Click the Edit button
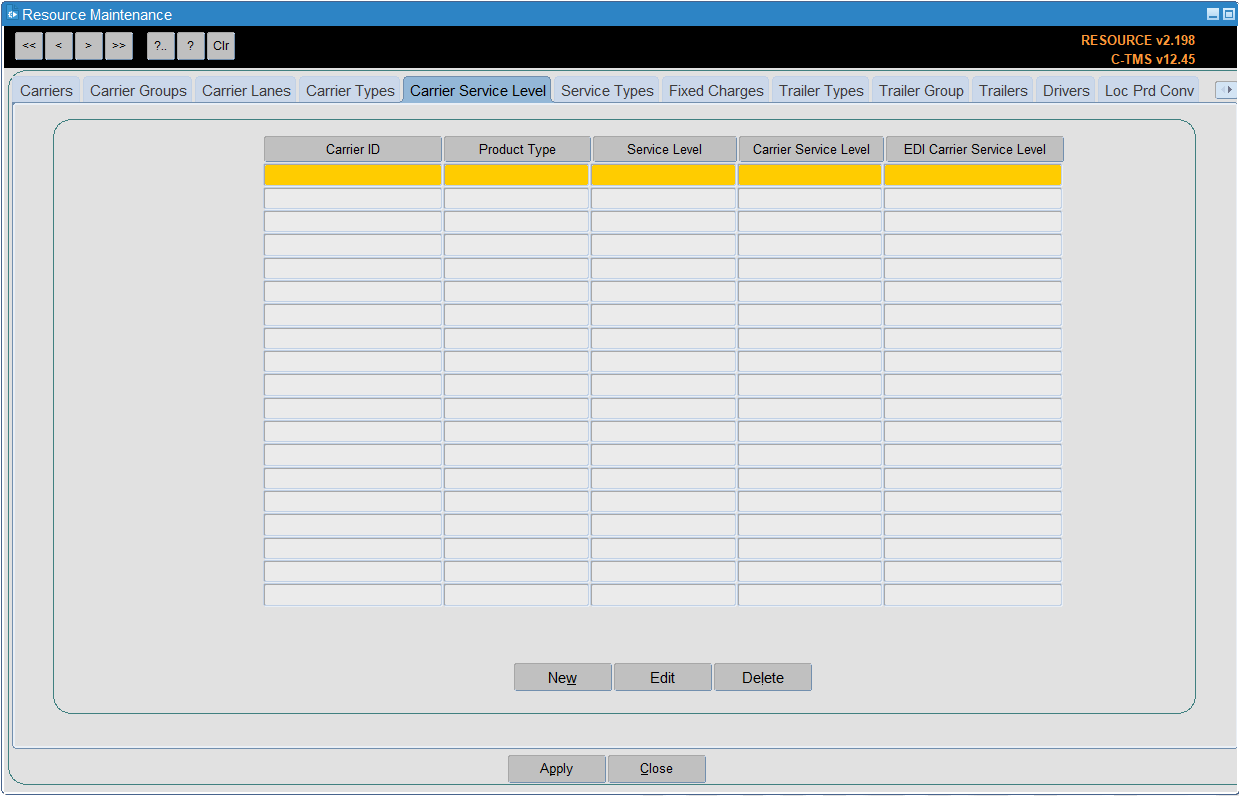Screen dimensions: 1239x796 coord(662,677)
